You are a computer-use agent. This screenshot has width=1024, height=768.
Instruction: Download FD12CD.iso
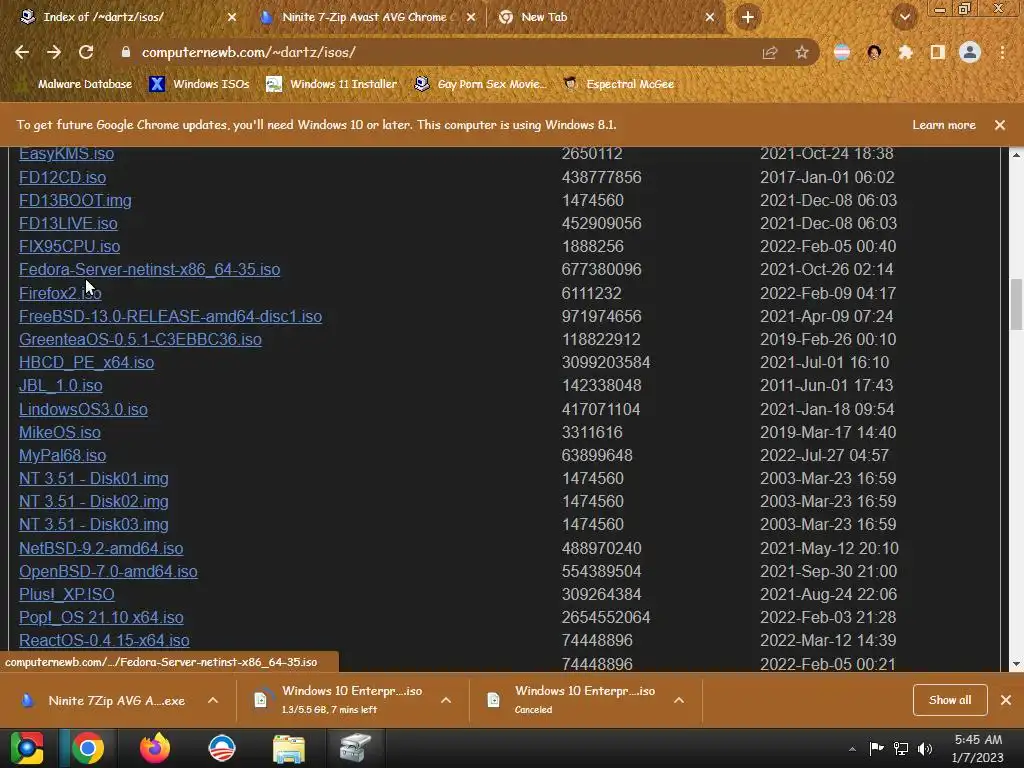[x=63, y=177]
